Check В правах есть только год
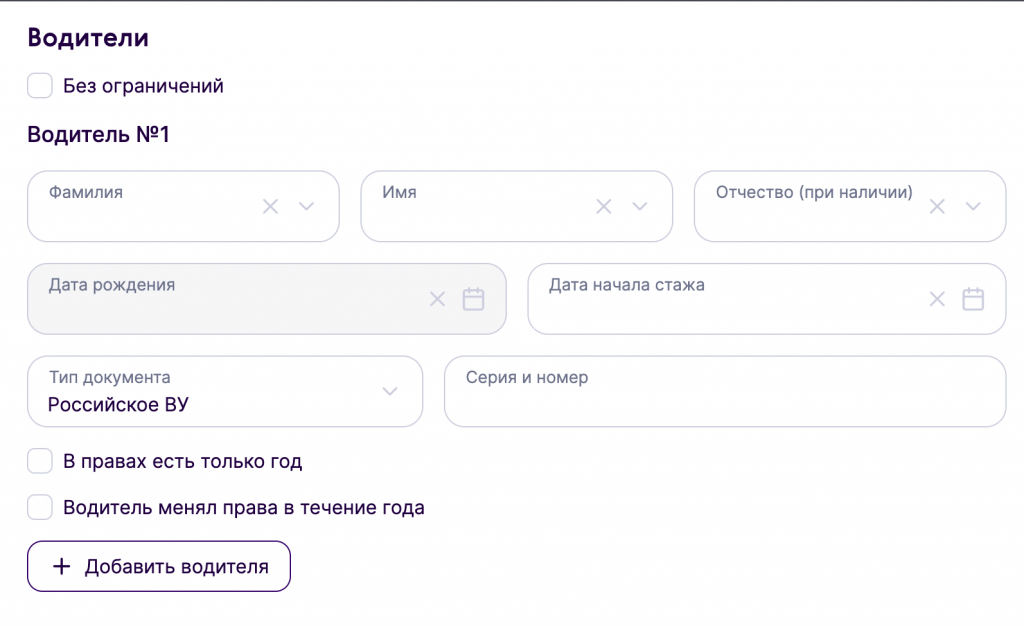 pyautogui.click(x=40, y=462)
